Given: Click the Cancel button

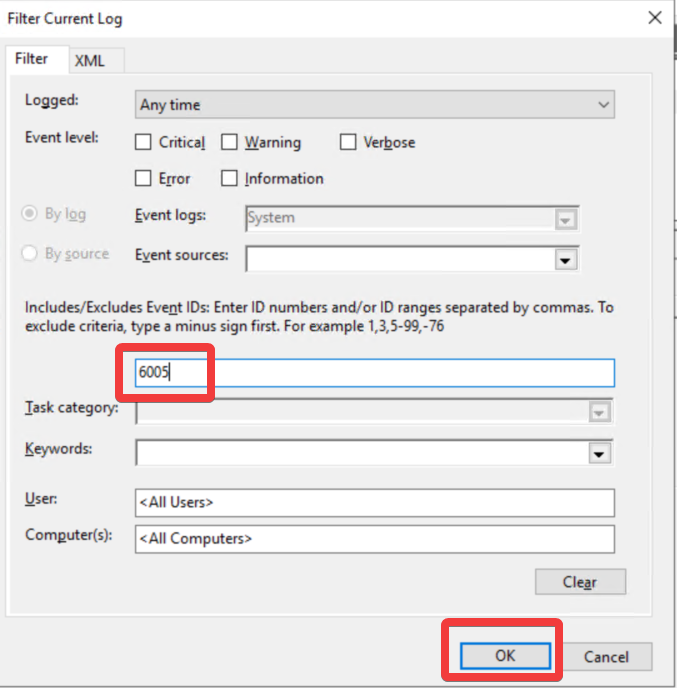Looking at the screenshot, I should click(x=605, y=657).
